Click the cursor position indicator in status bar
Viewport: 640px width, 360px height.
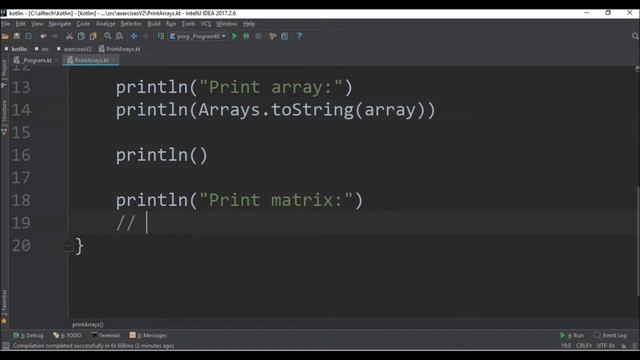point(566,346)
